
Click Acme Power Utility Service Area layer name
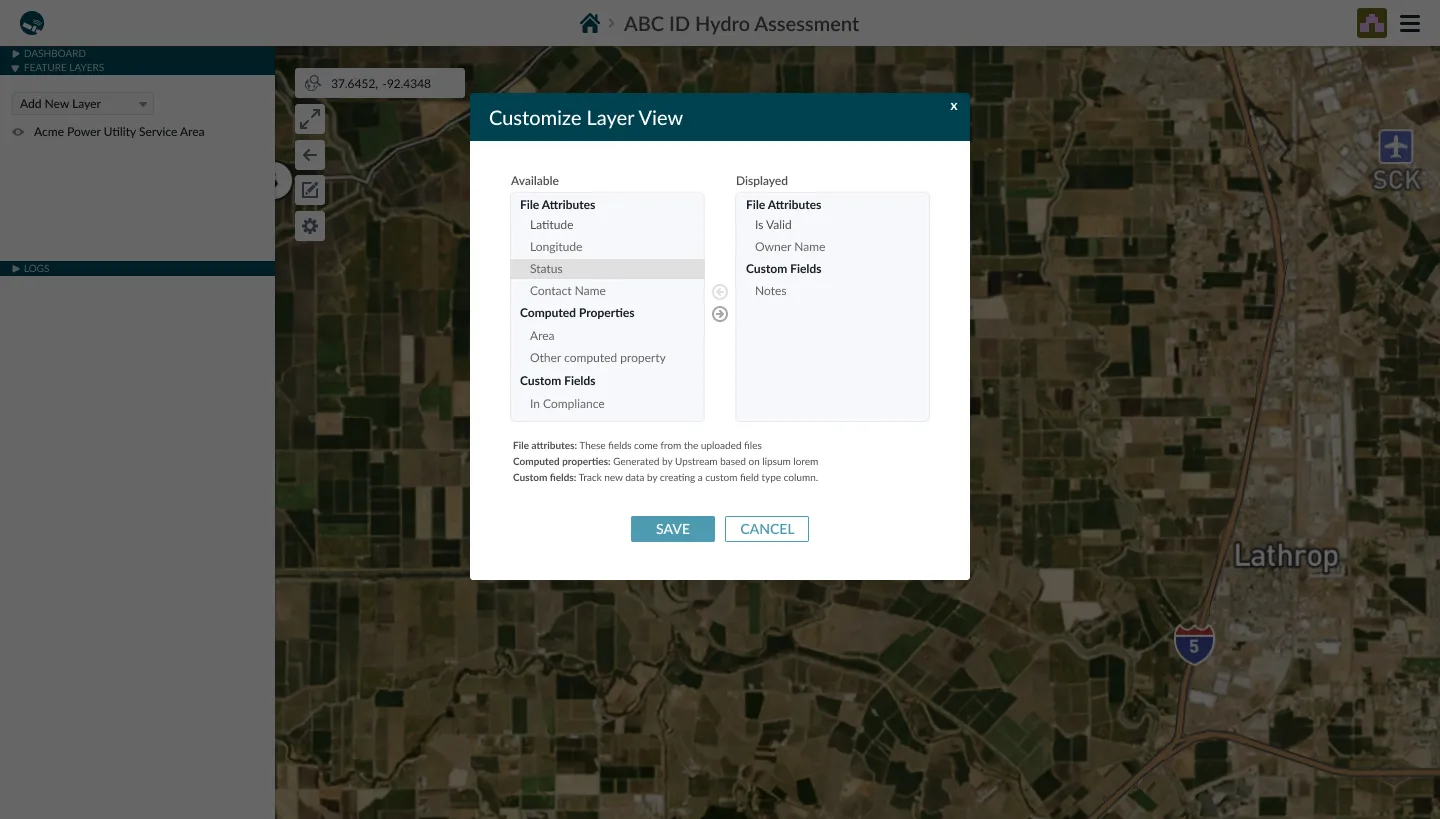(x=119, y=132)
